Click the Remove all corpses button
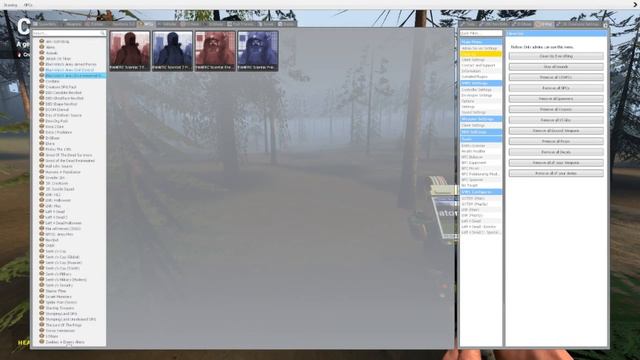This screenshot has width=640, height=360. click(x=556, y=109)
